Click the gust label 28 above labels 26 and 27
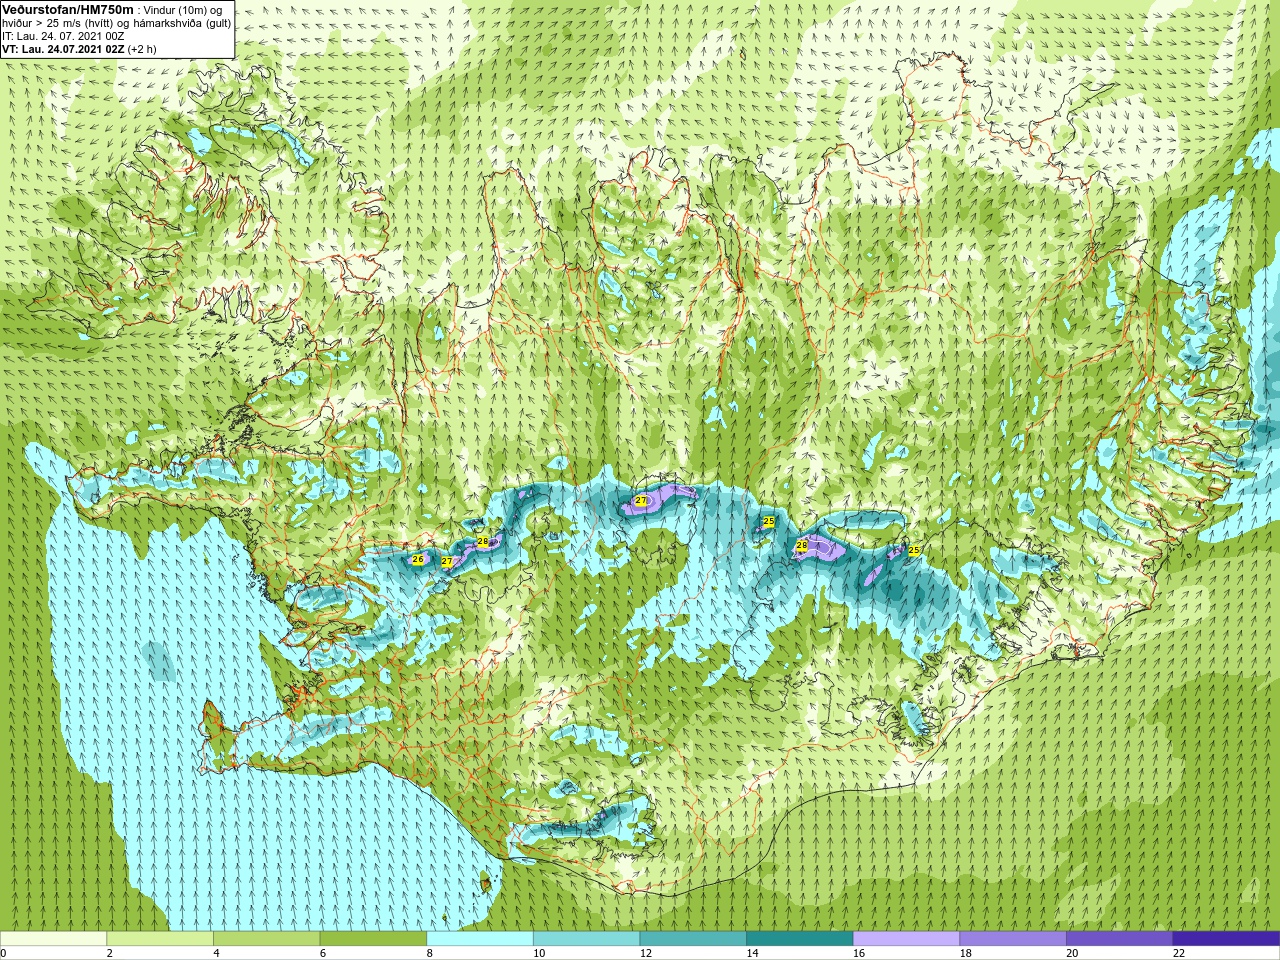This screenshot has width=1280, height=960. 483,542
